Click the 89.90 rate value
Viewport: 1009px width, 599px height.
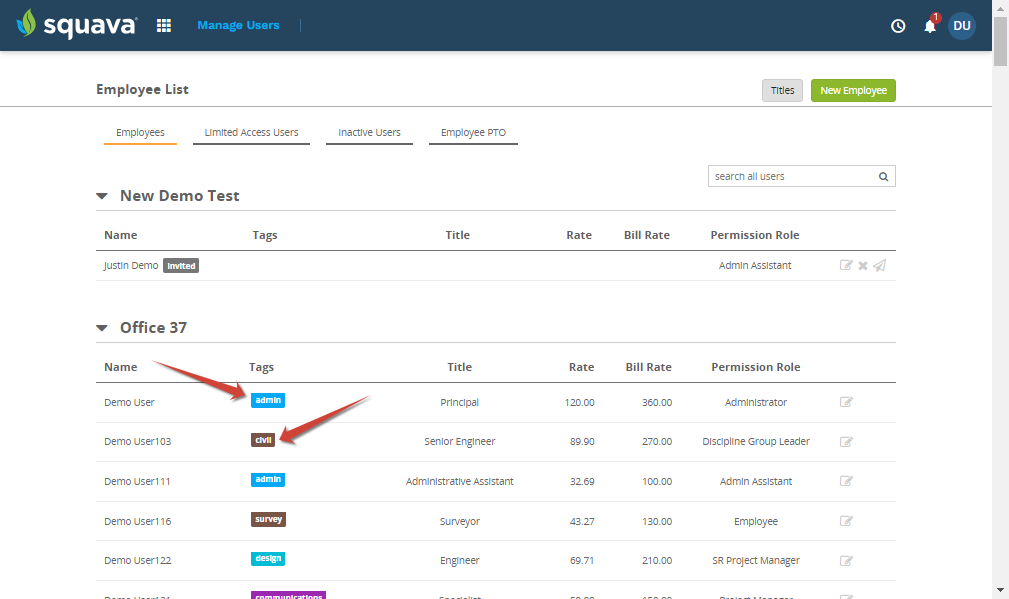[x=582, y=441]
